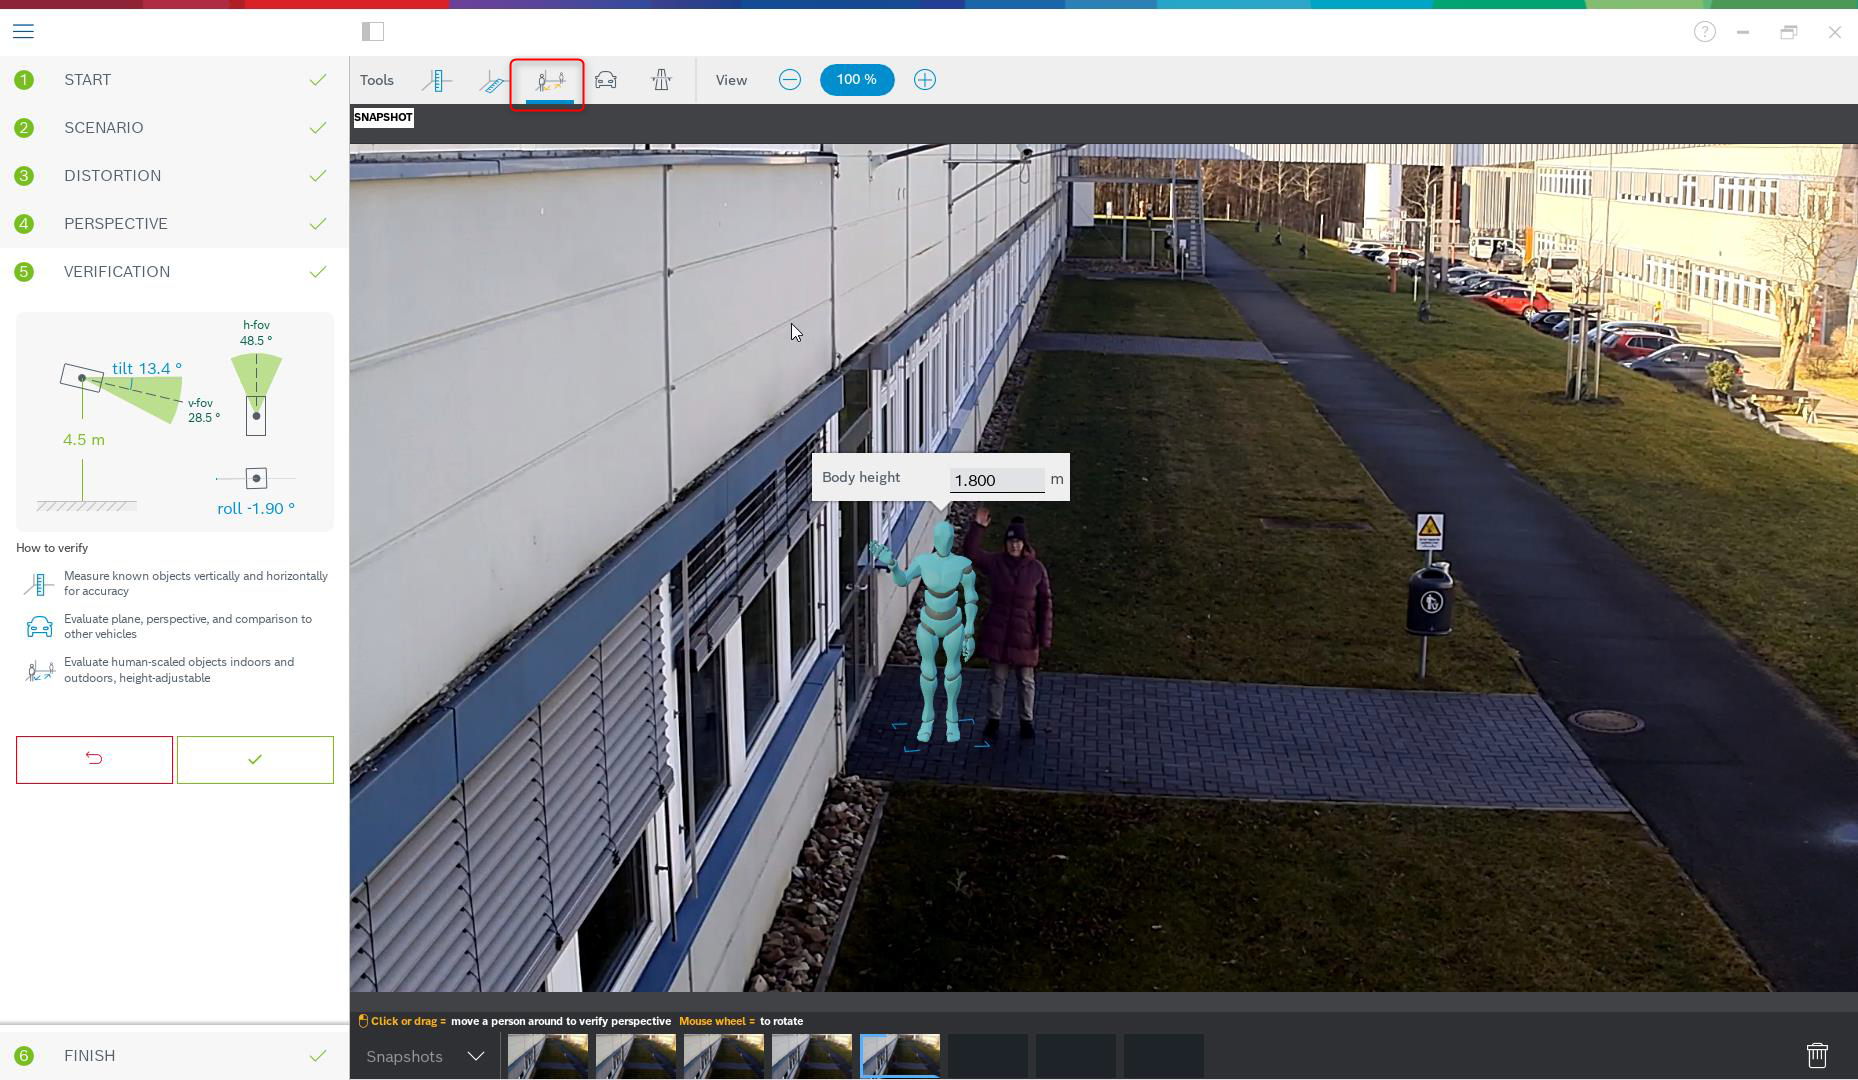Zoom out with the minus icon

pyautogui.click(x=790, y=80)
